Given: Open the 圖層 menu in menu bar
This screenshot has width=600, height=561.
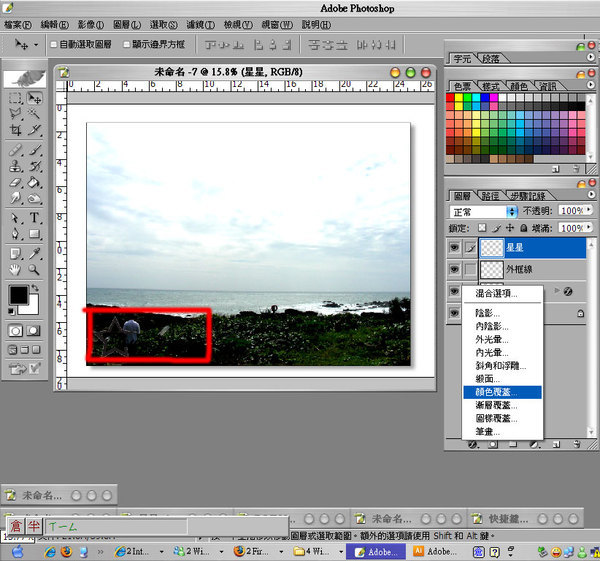Looking at the screenshot, I should point(127,25).
